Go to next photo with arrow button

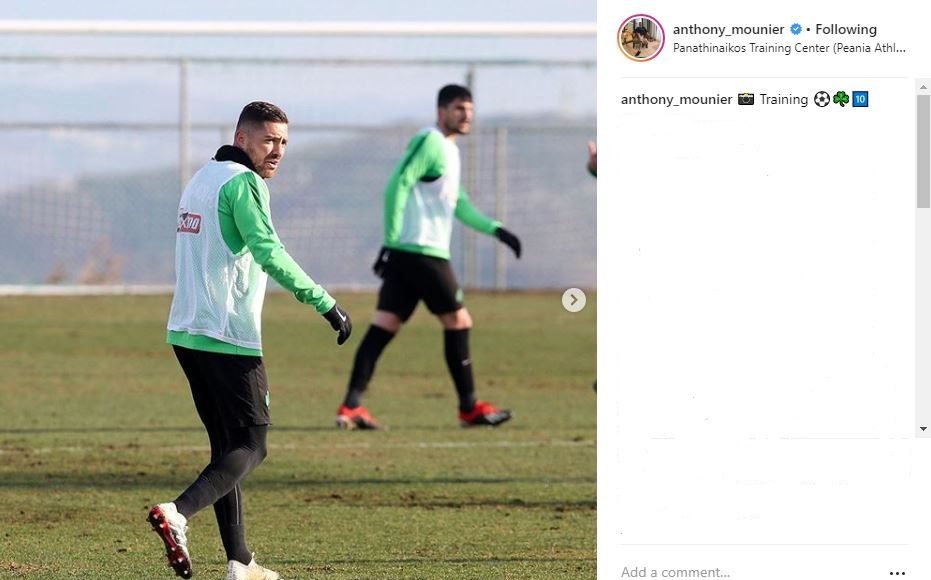click(x=574, y=300)
